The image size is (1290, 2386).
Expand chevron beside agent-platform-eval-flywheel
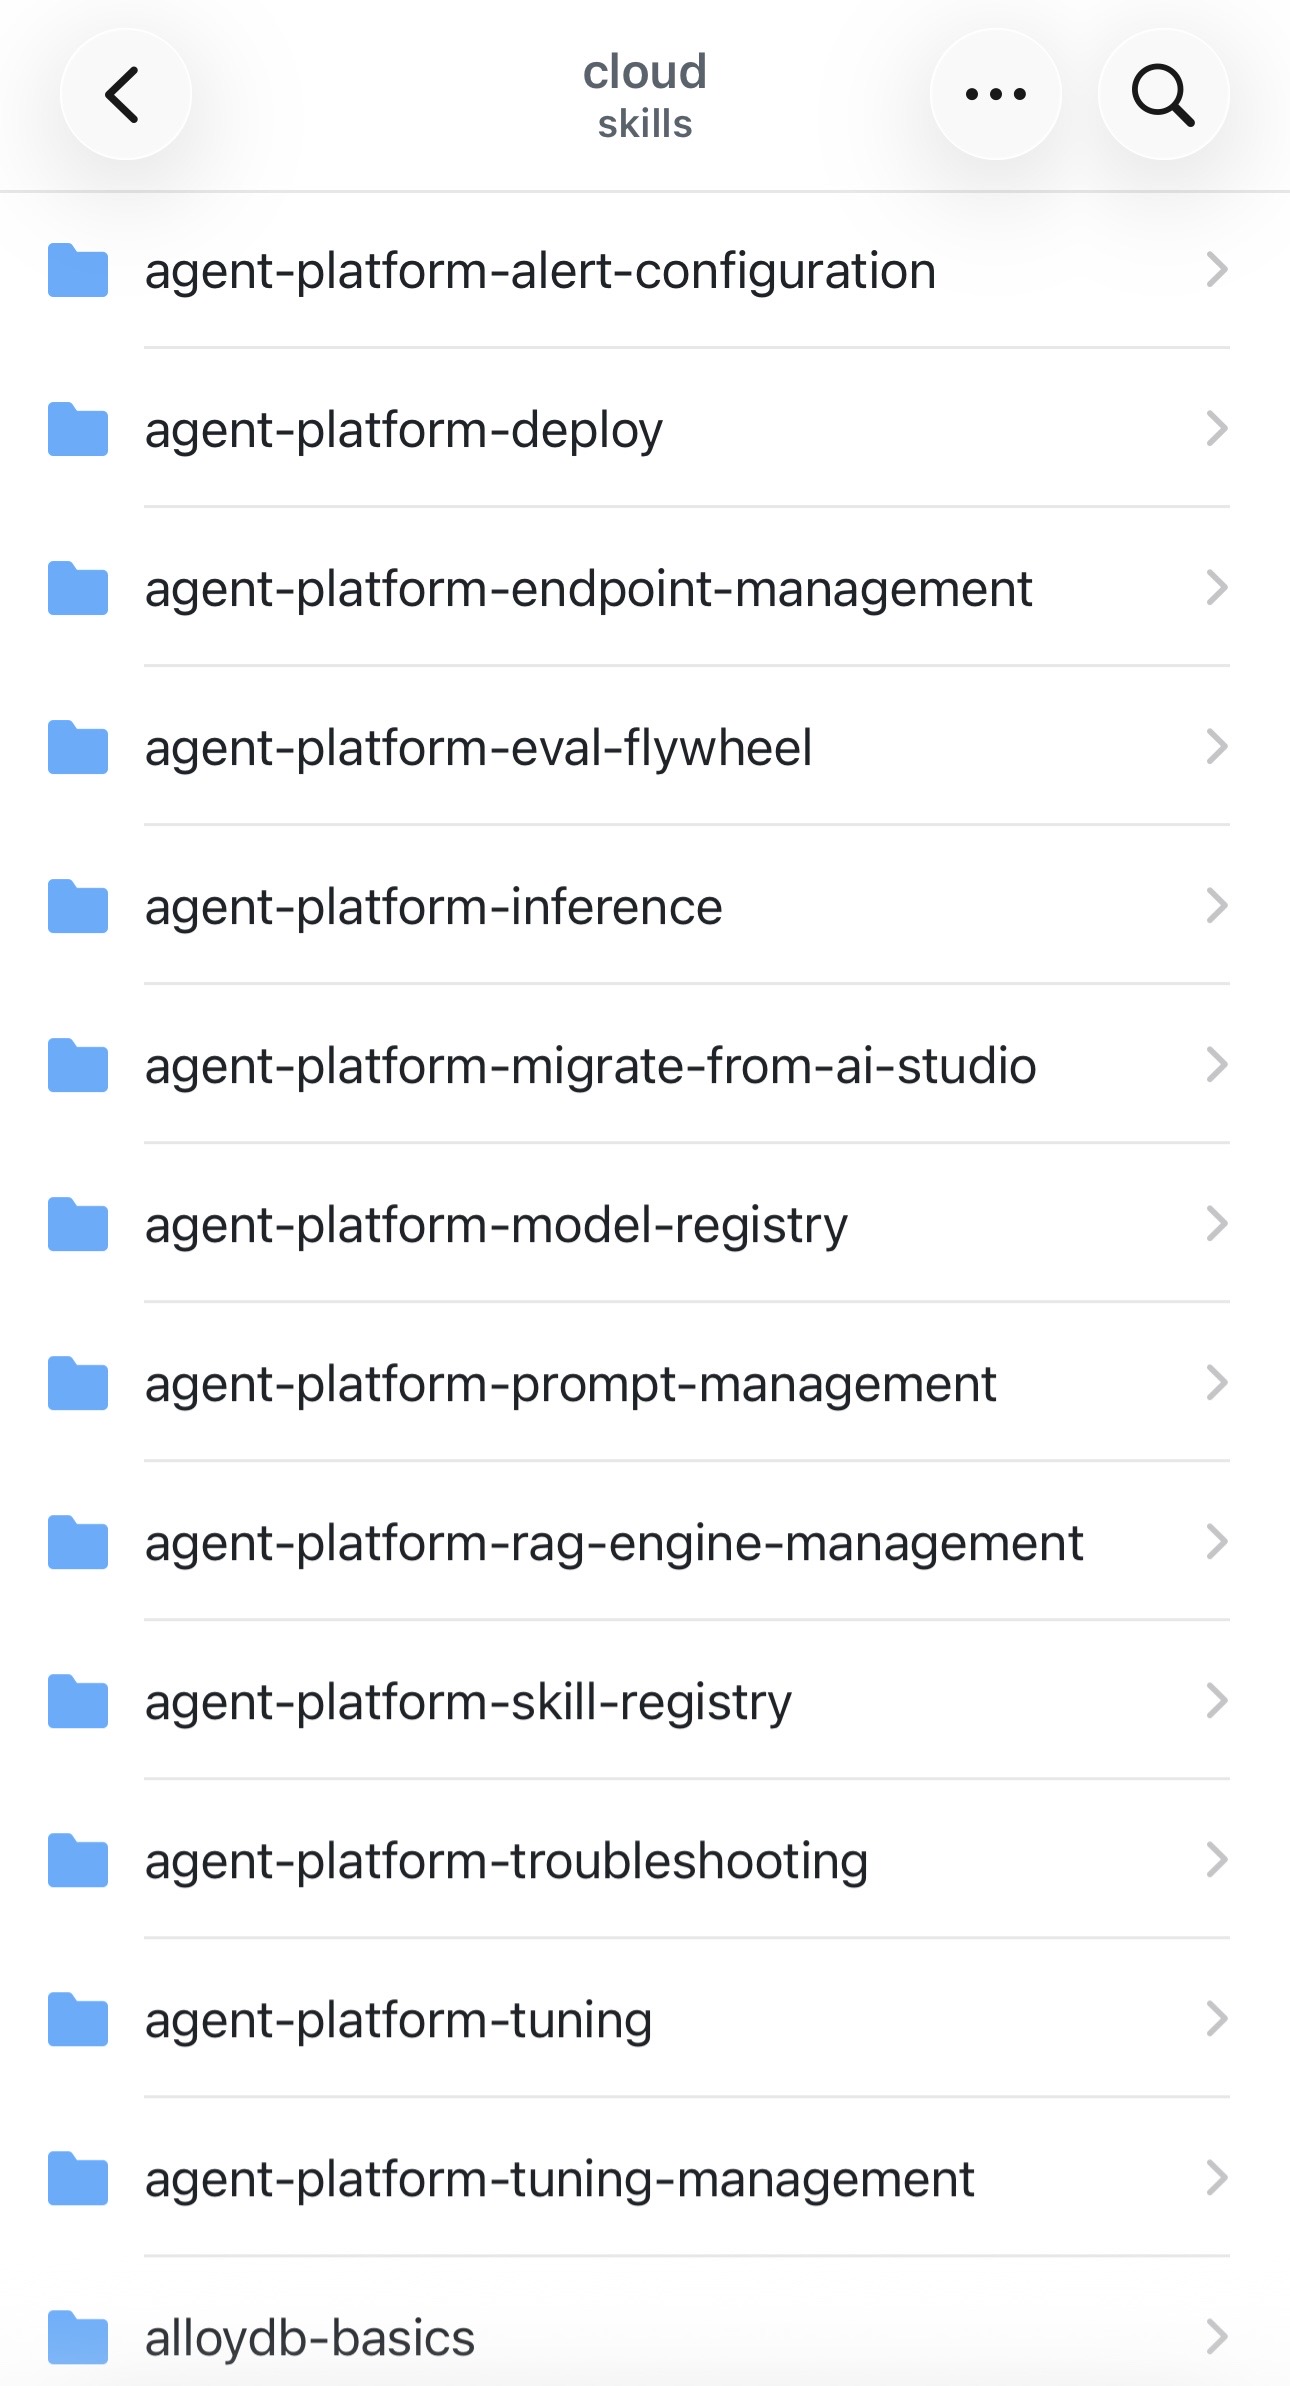coord(1216,747)
